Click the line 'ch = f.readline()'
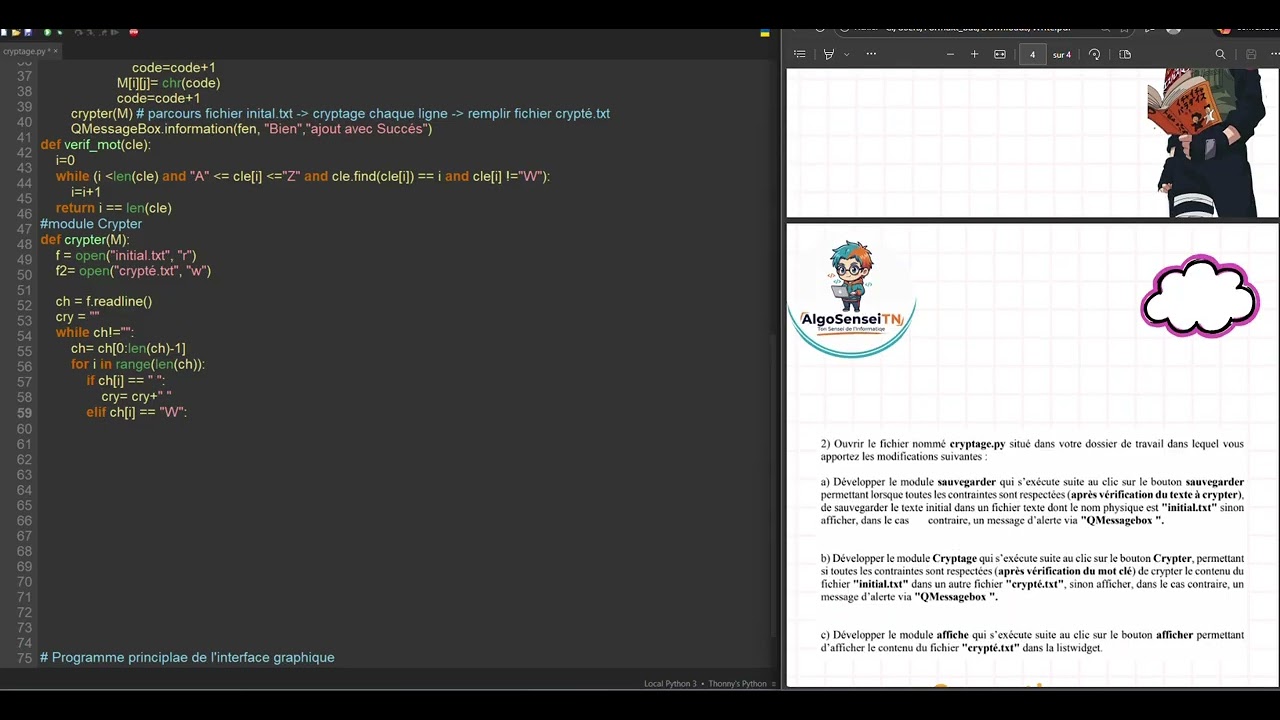This screenshot has height=720, width=1280. click(x=104, y=301)
